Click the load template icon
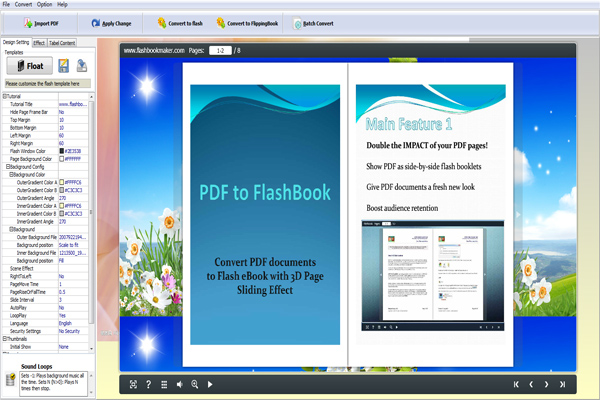 pos(82,66)
